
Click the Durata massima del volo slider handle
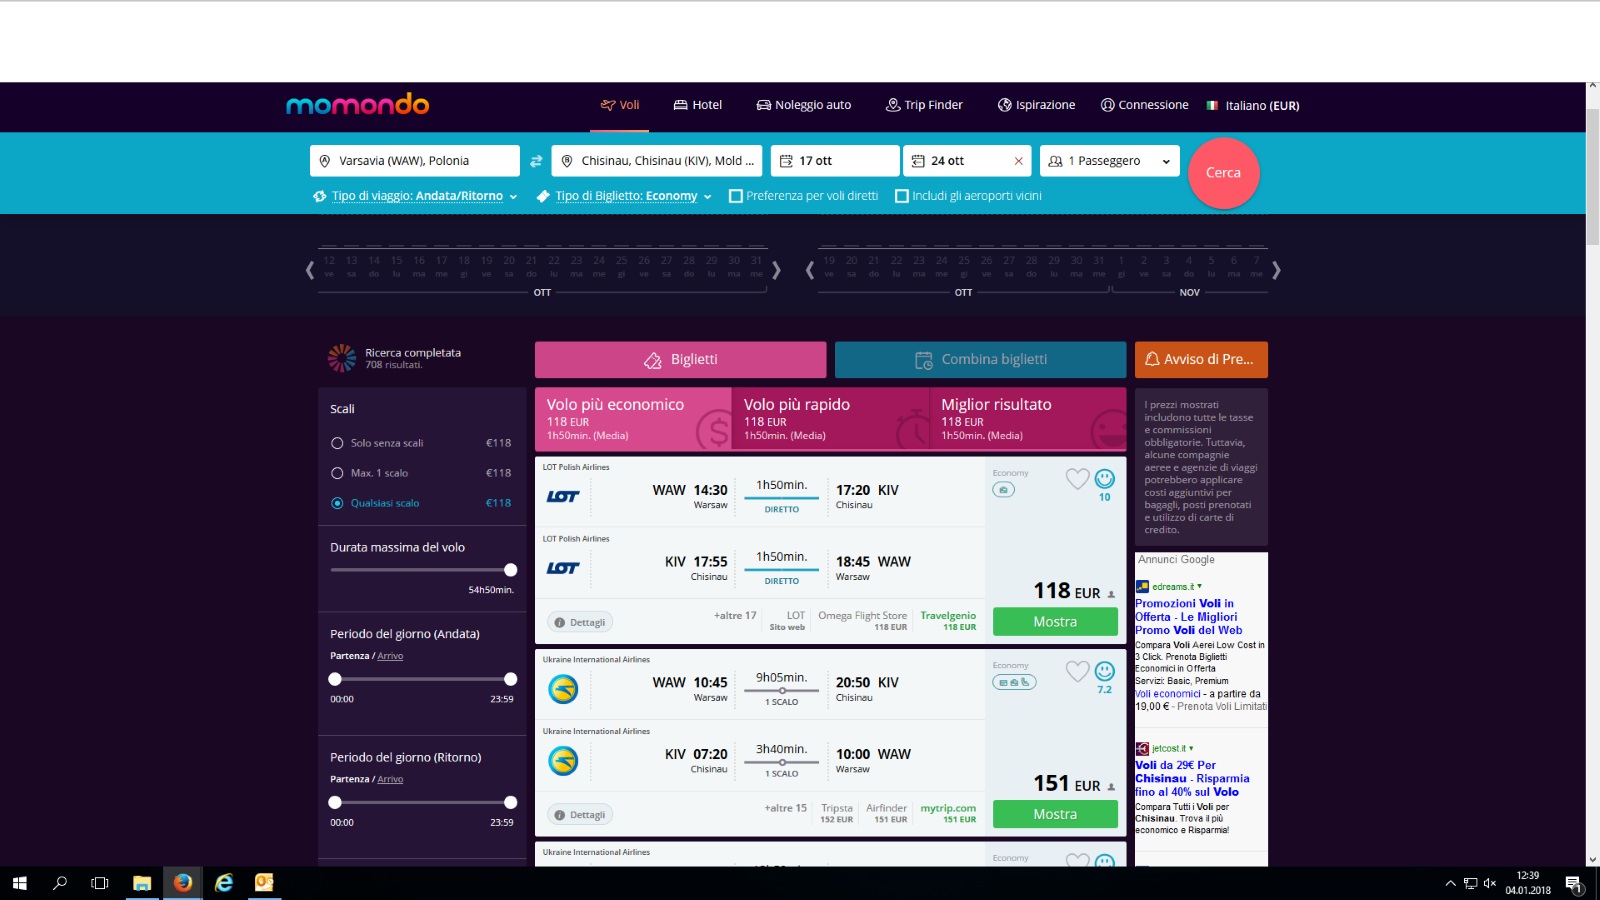(511, 570)
